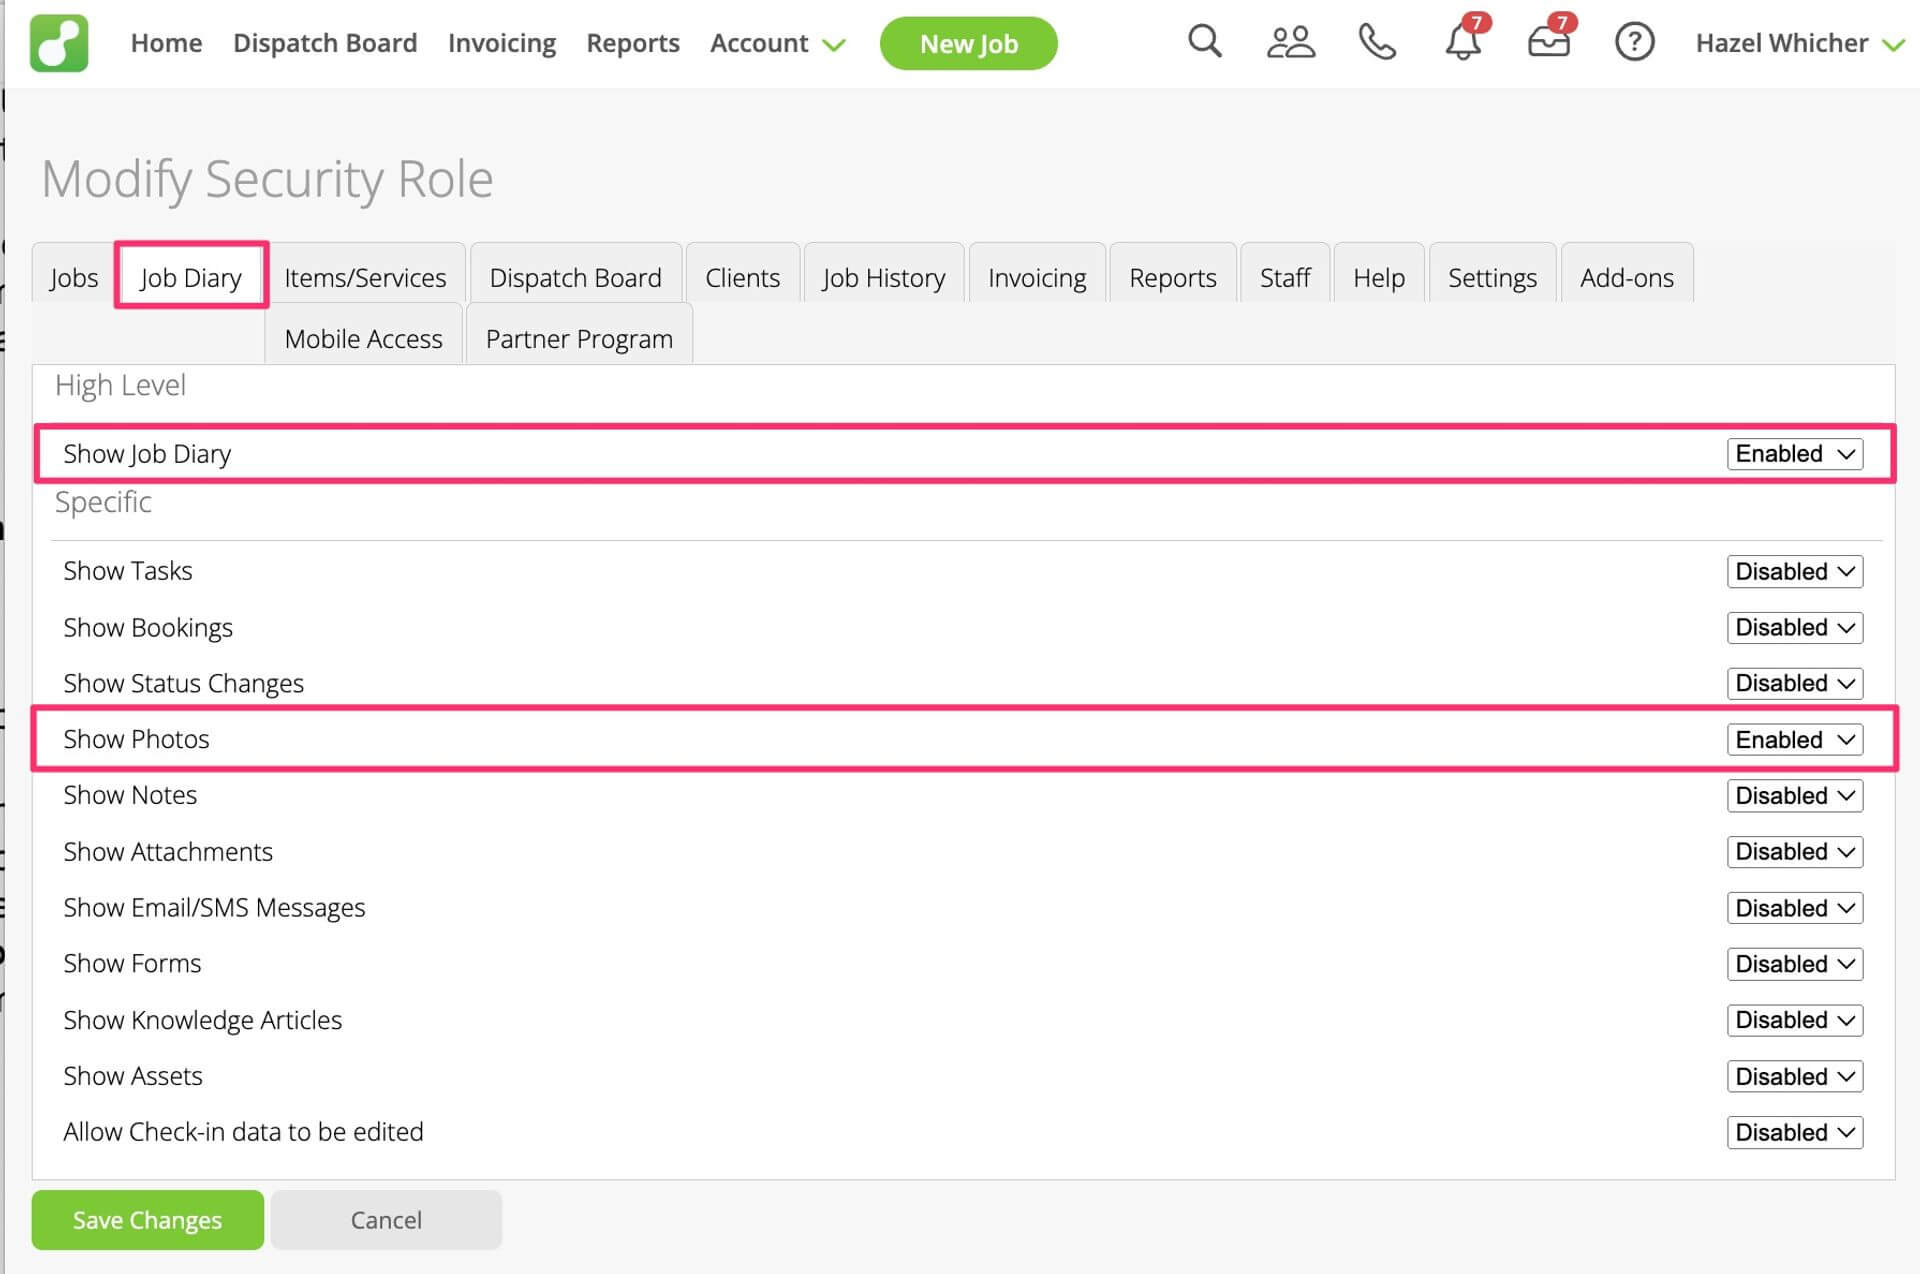This screenshot has width=1920, height=1274.
Task: Open the Show Assets dropdown
Action: (x=1794, y=1077)
